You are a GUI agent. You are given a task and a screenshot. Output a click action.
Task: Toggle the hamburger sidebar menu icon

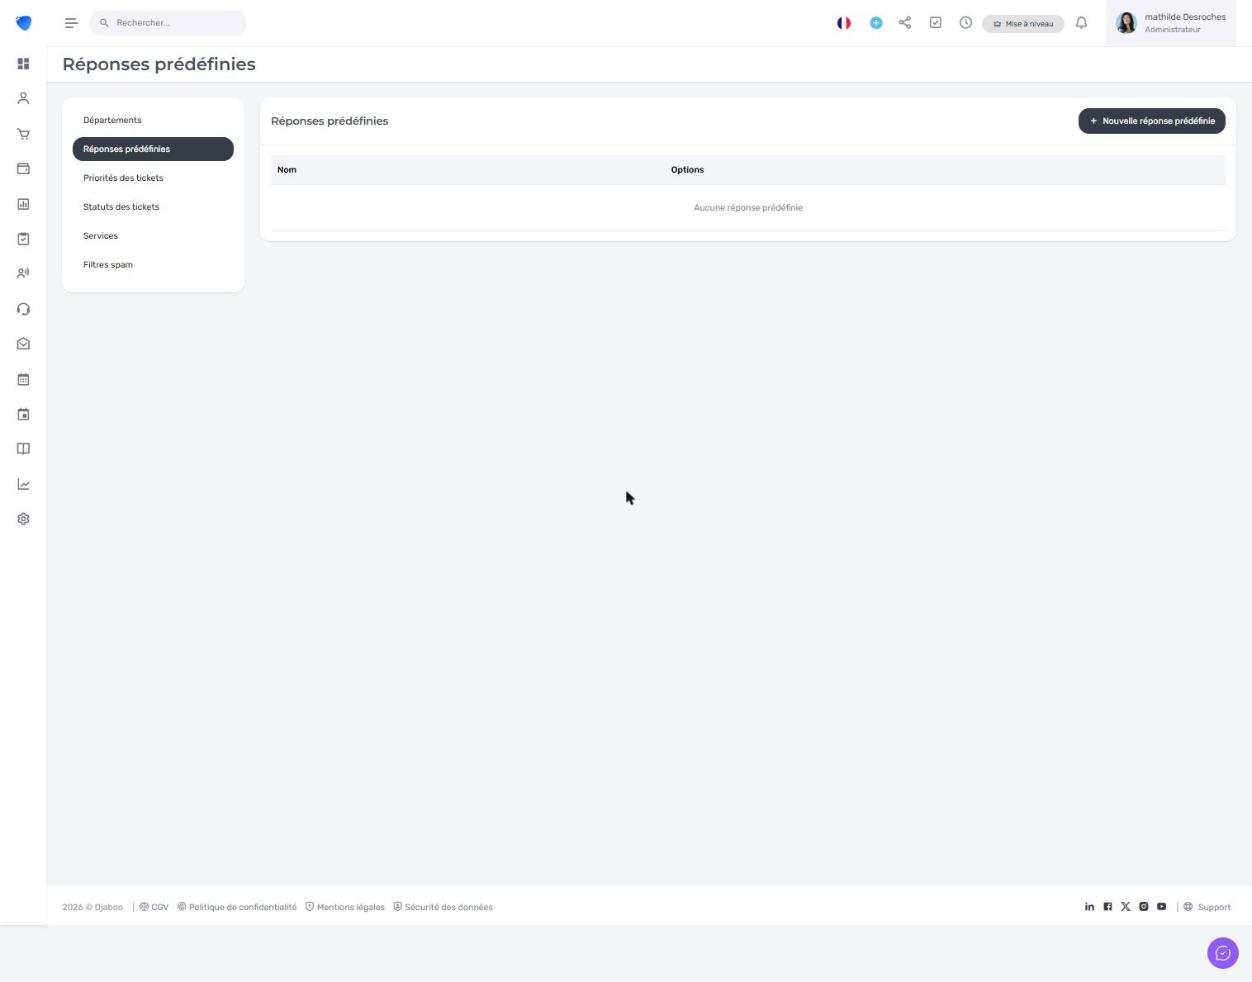(71, 23)
